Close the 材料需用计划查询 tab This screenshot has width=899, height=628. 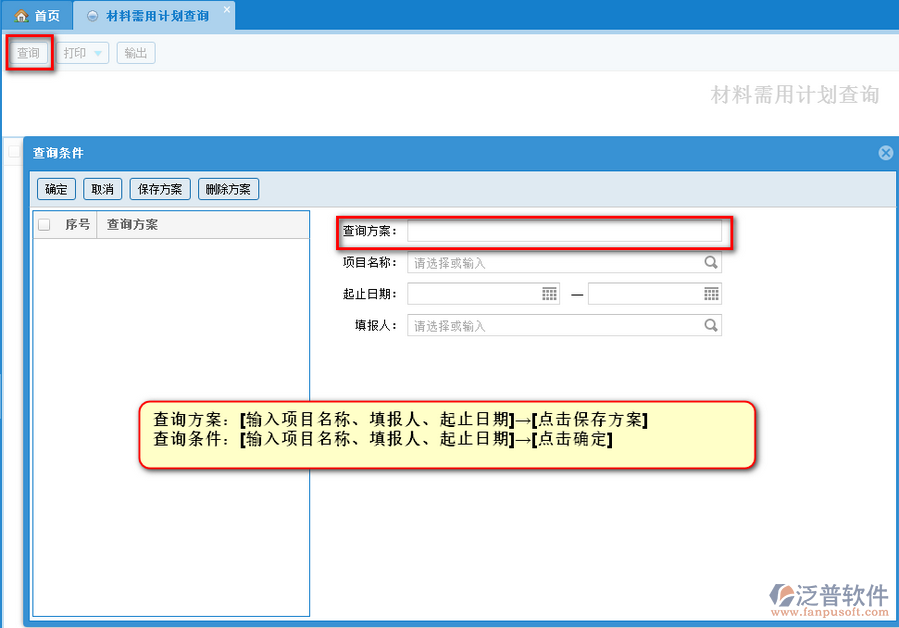pyautogui.click(x=226, y=9)
